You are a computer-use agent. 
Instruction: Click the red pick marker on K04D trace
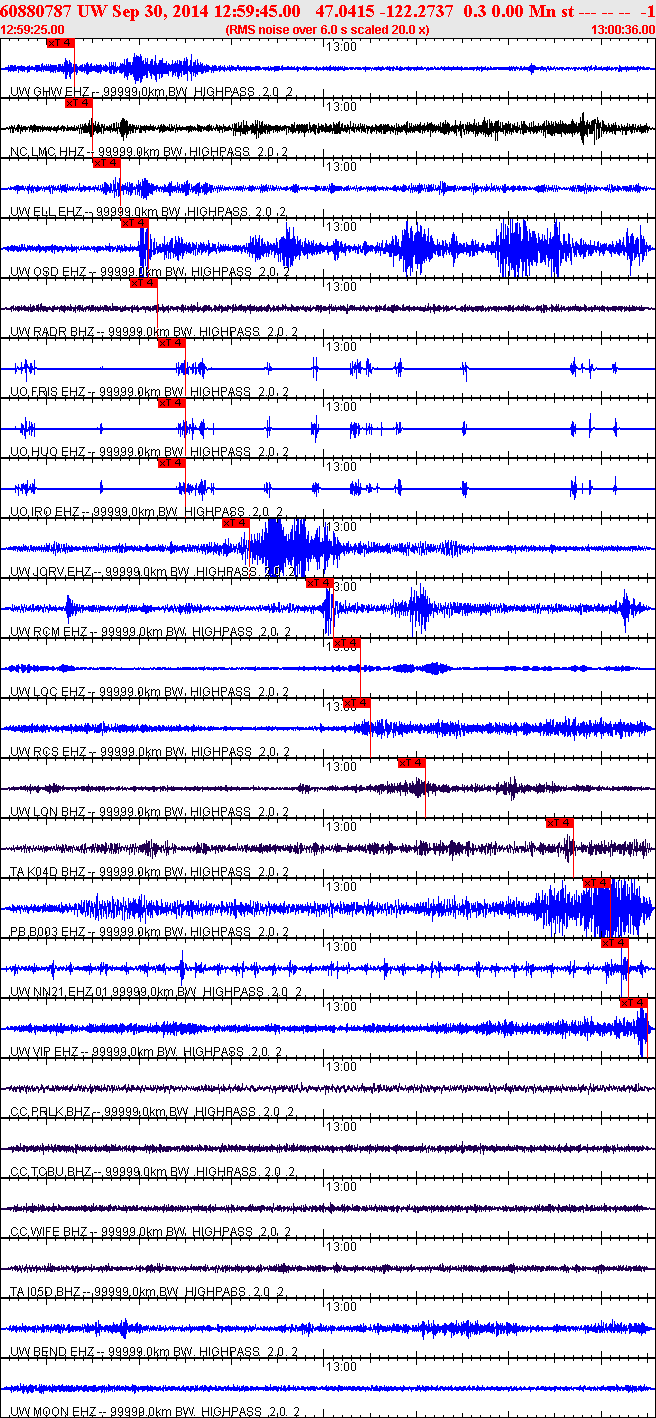click(x=559, y=823)
